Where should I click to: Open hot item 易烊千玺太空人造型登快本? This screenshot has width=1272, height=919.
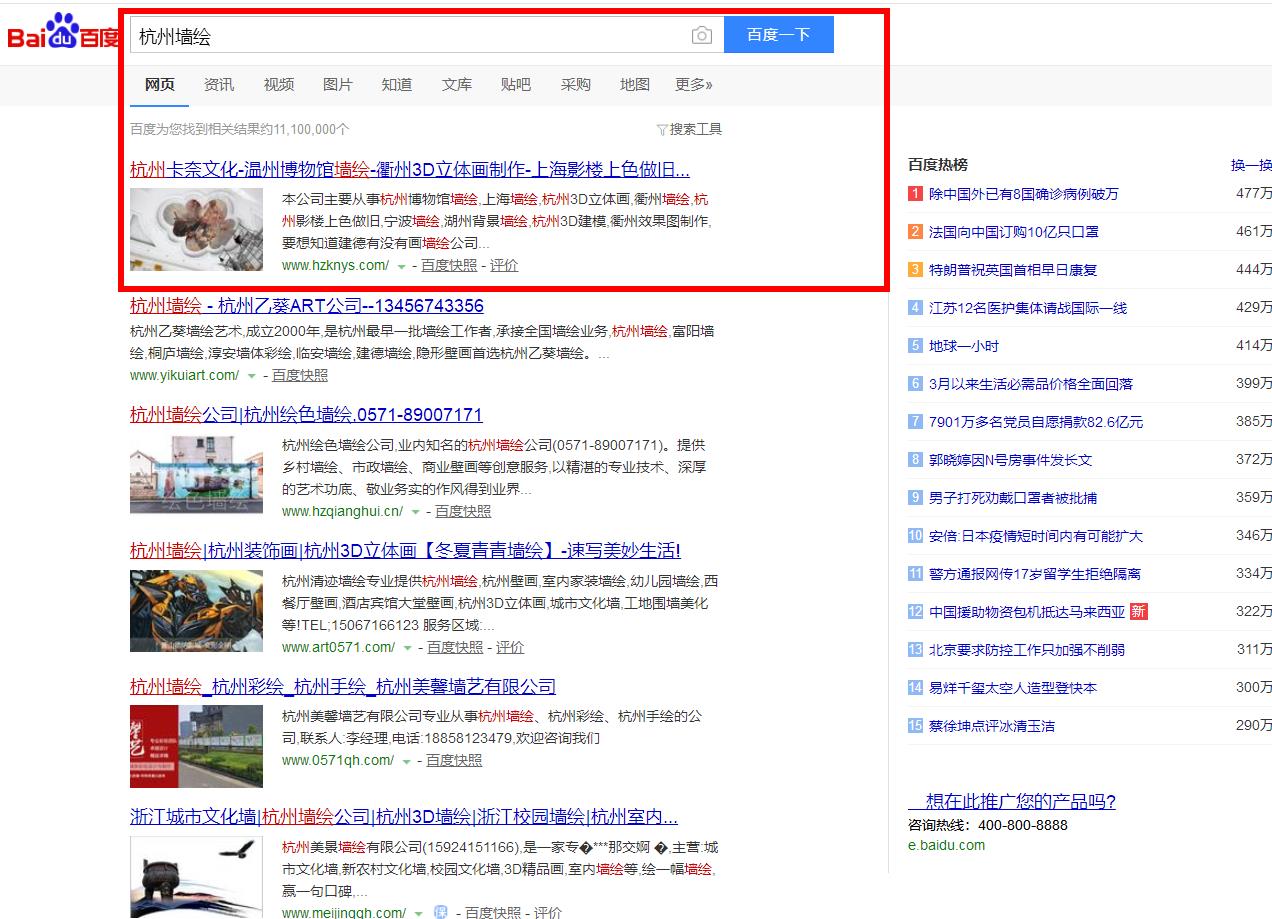point(1013,688)
